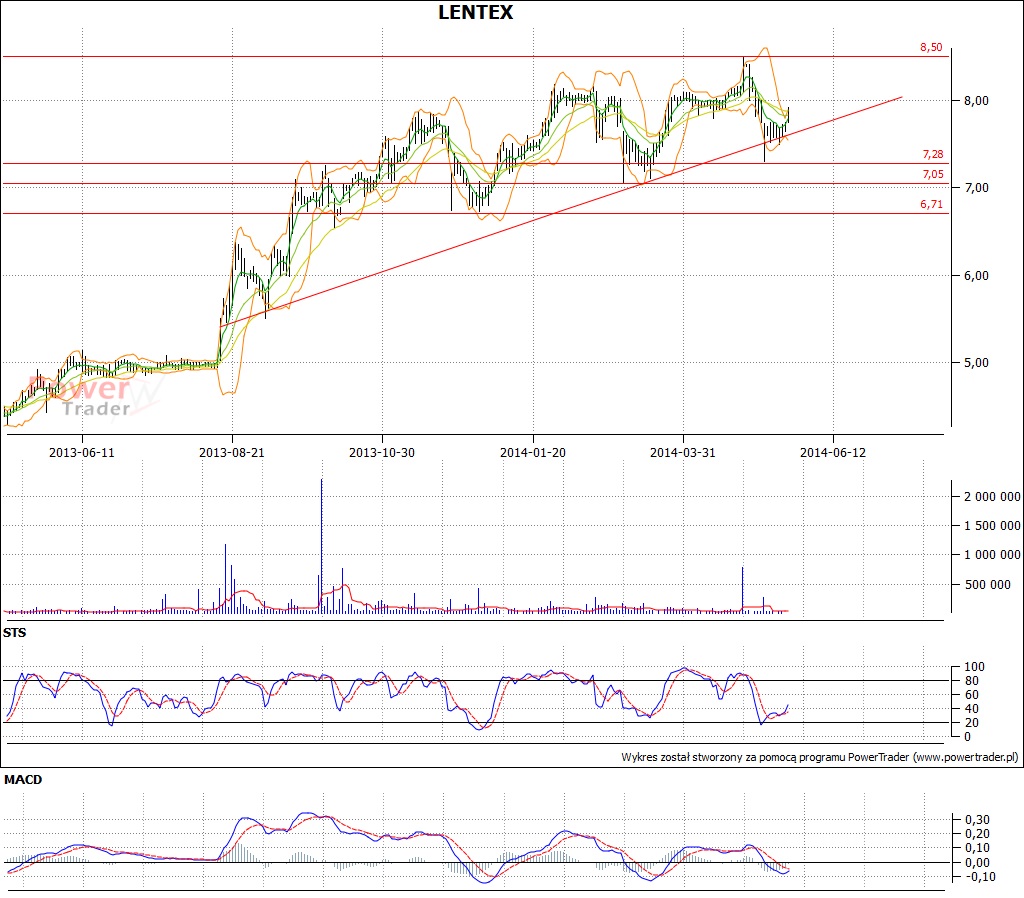Viewport: 1024px width, 898px height.
Task: Click the tallest volume spike bar
Action: coord(321,546)
